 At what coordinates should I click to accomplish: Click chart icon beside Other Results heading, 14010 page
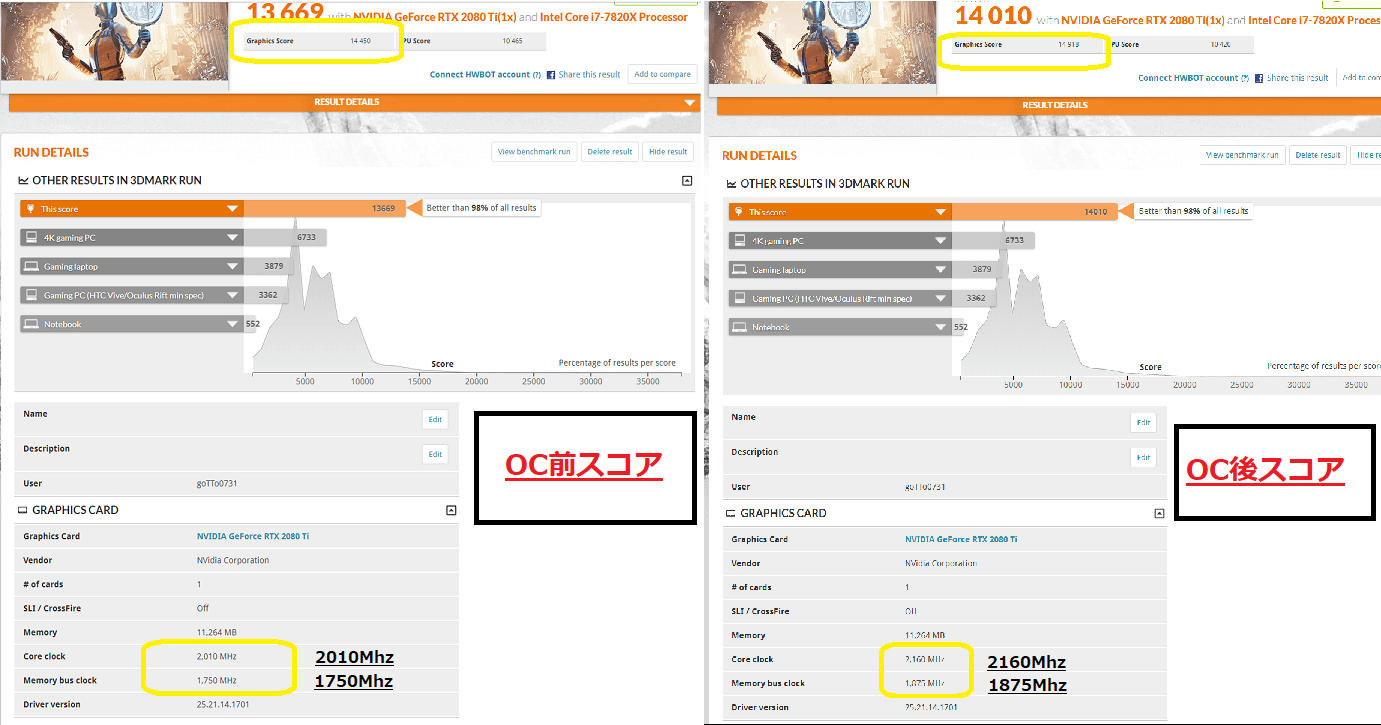(731, 184)
